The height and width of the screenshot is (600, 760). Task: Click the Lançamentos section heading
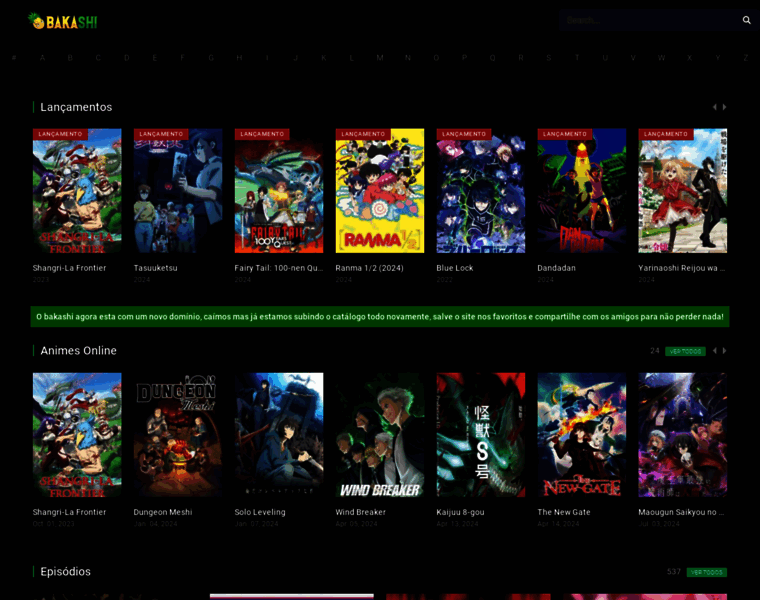pos(76,107)
